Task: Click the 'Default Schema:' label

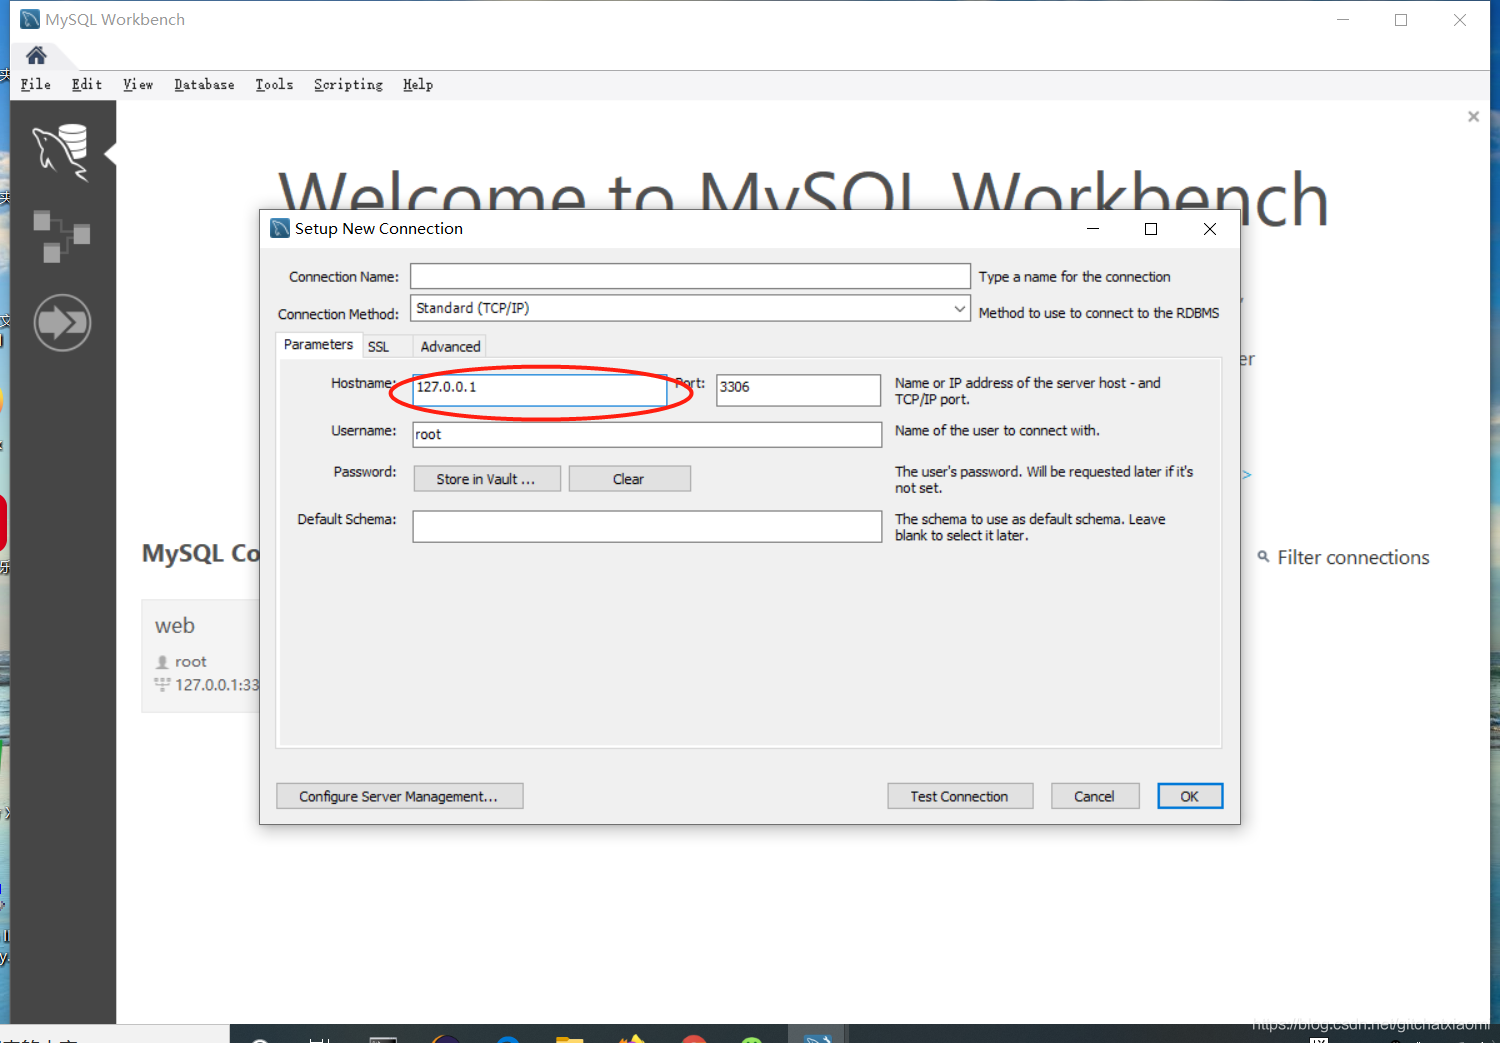Action: tap(347, 519)
